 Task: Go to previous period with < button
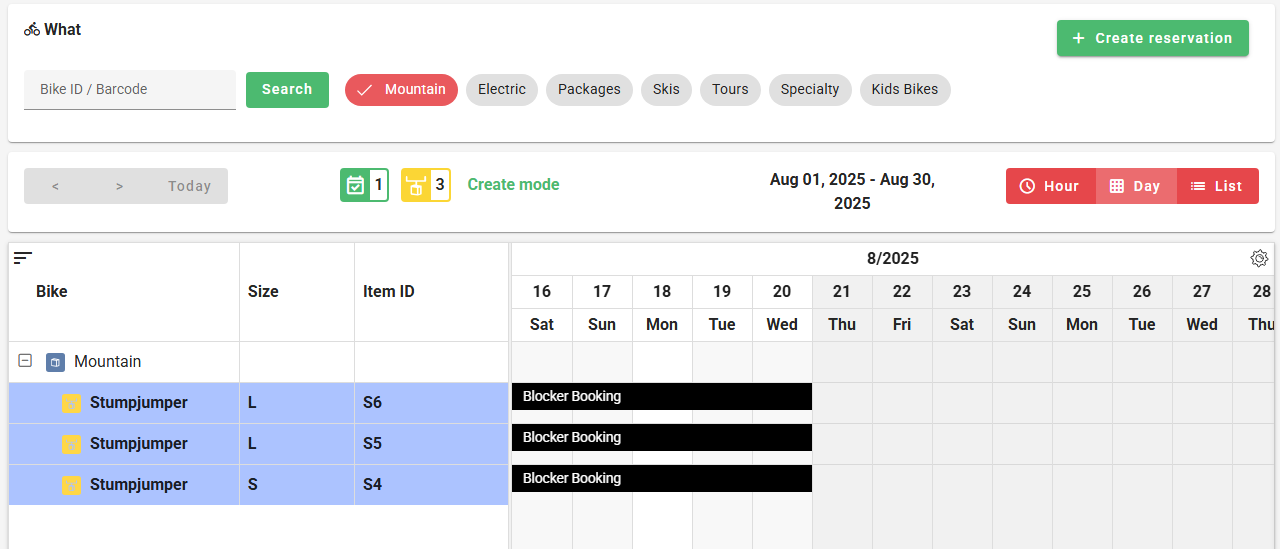click(x=55, y=186)
